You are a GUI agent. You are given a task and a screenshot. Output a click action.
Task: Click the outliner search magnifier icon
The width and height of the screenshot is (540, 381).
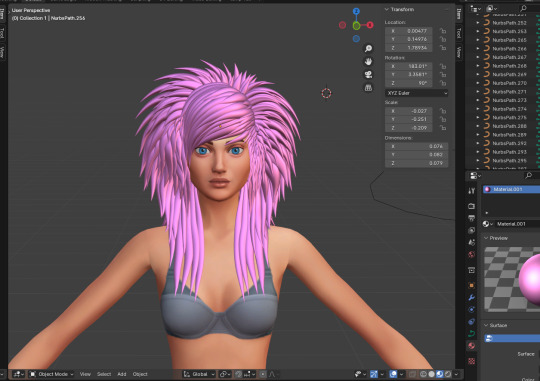523,8
